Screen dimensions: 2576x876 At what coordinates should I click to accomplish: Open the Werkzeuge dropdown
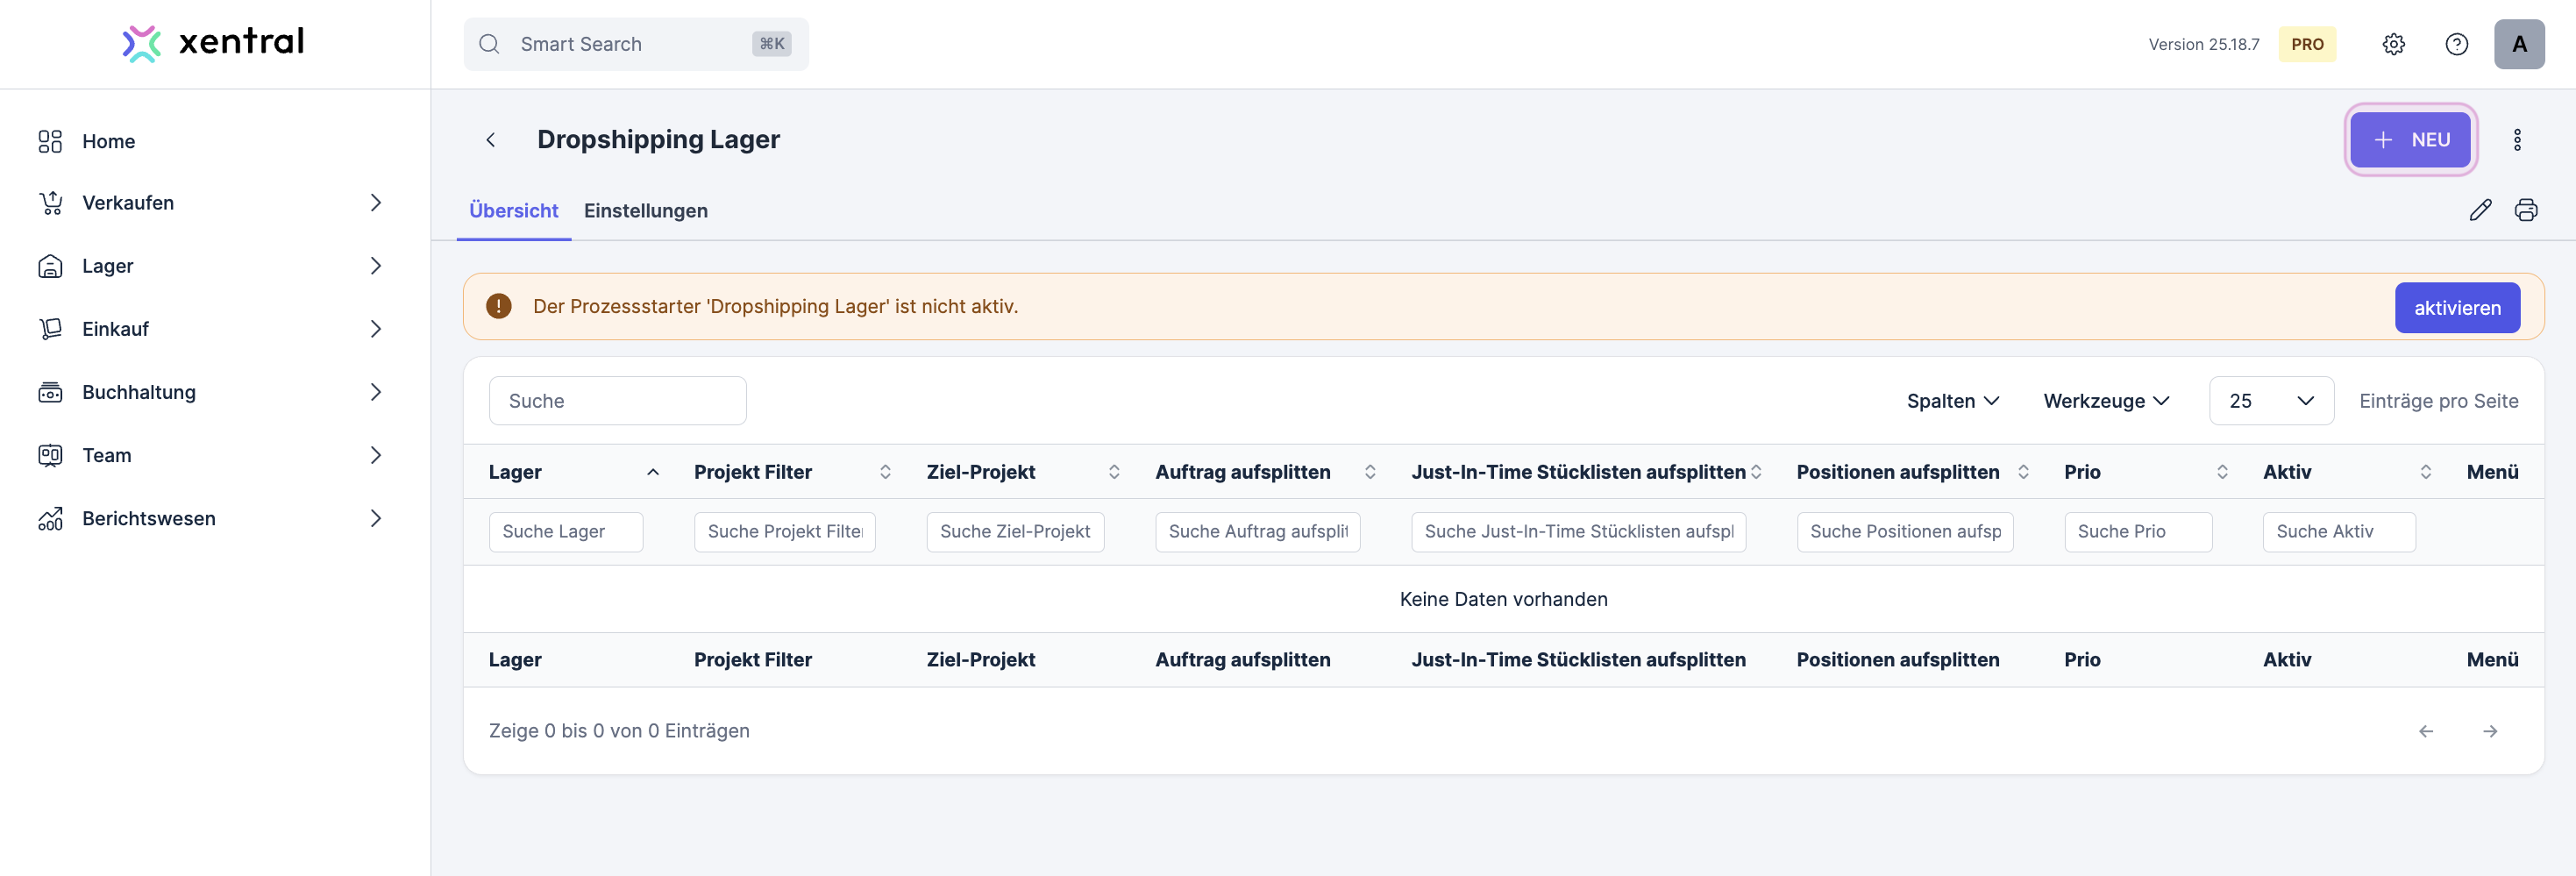tap(2106, 401)
